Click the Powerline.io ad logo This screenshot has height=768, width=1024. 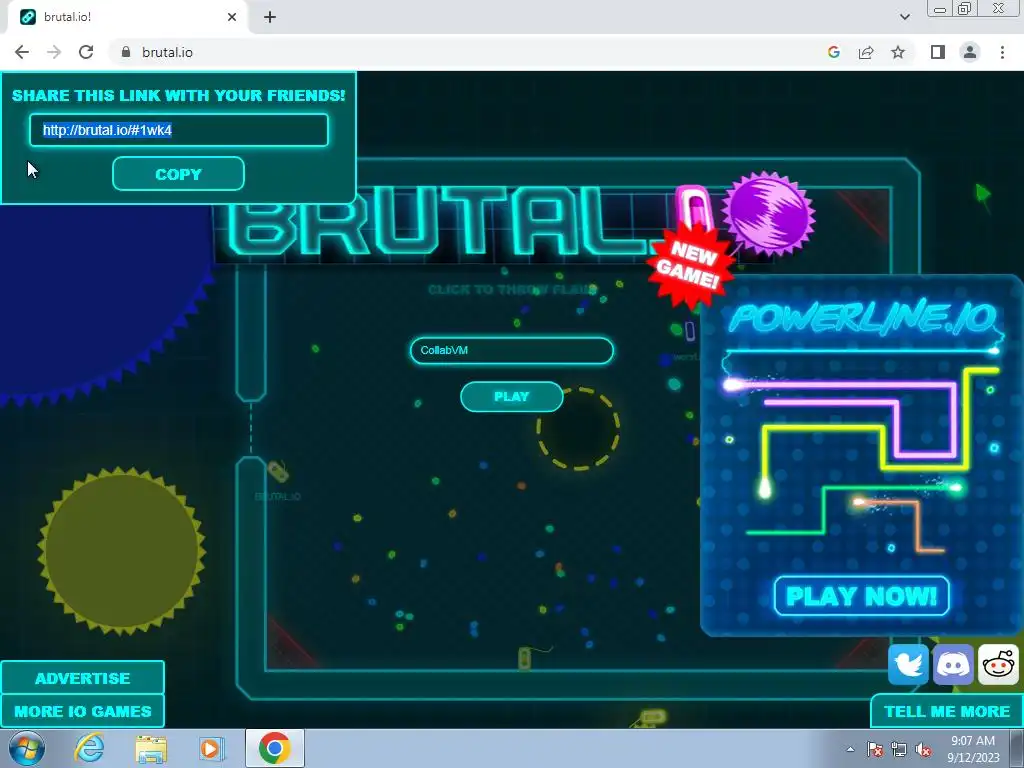coord(863,319)
